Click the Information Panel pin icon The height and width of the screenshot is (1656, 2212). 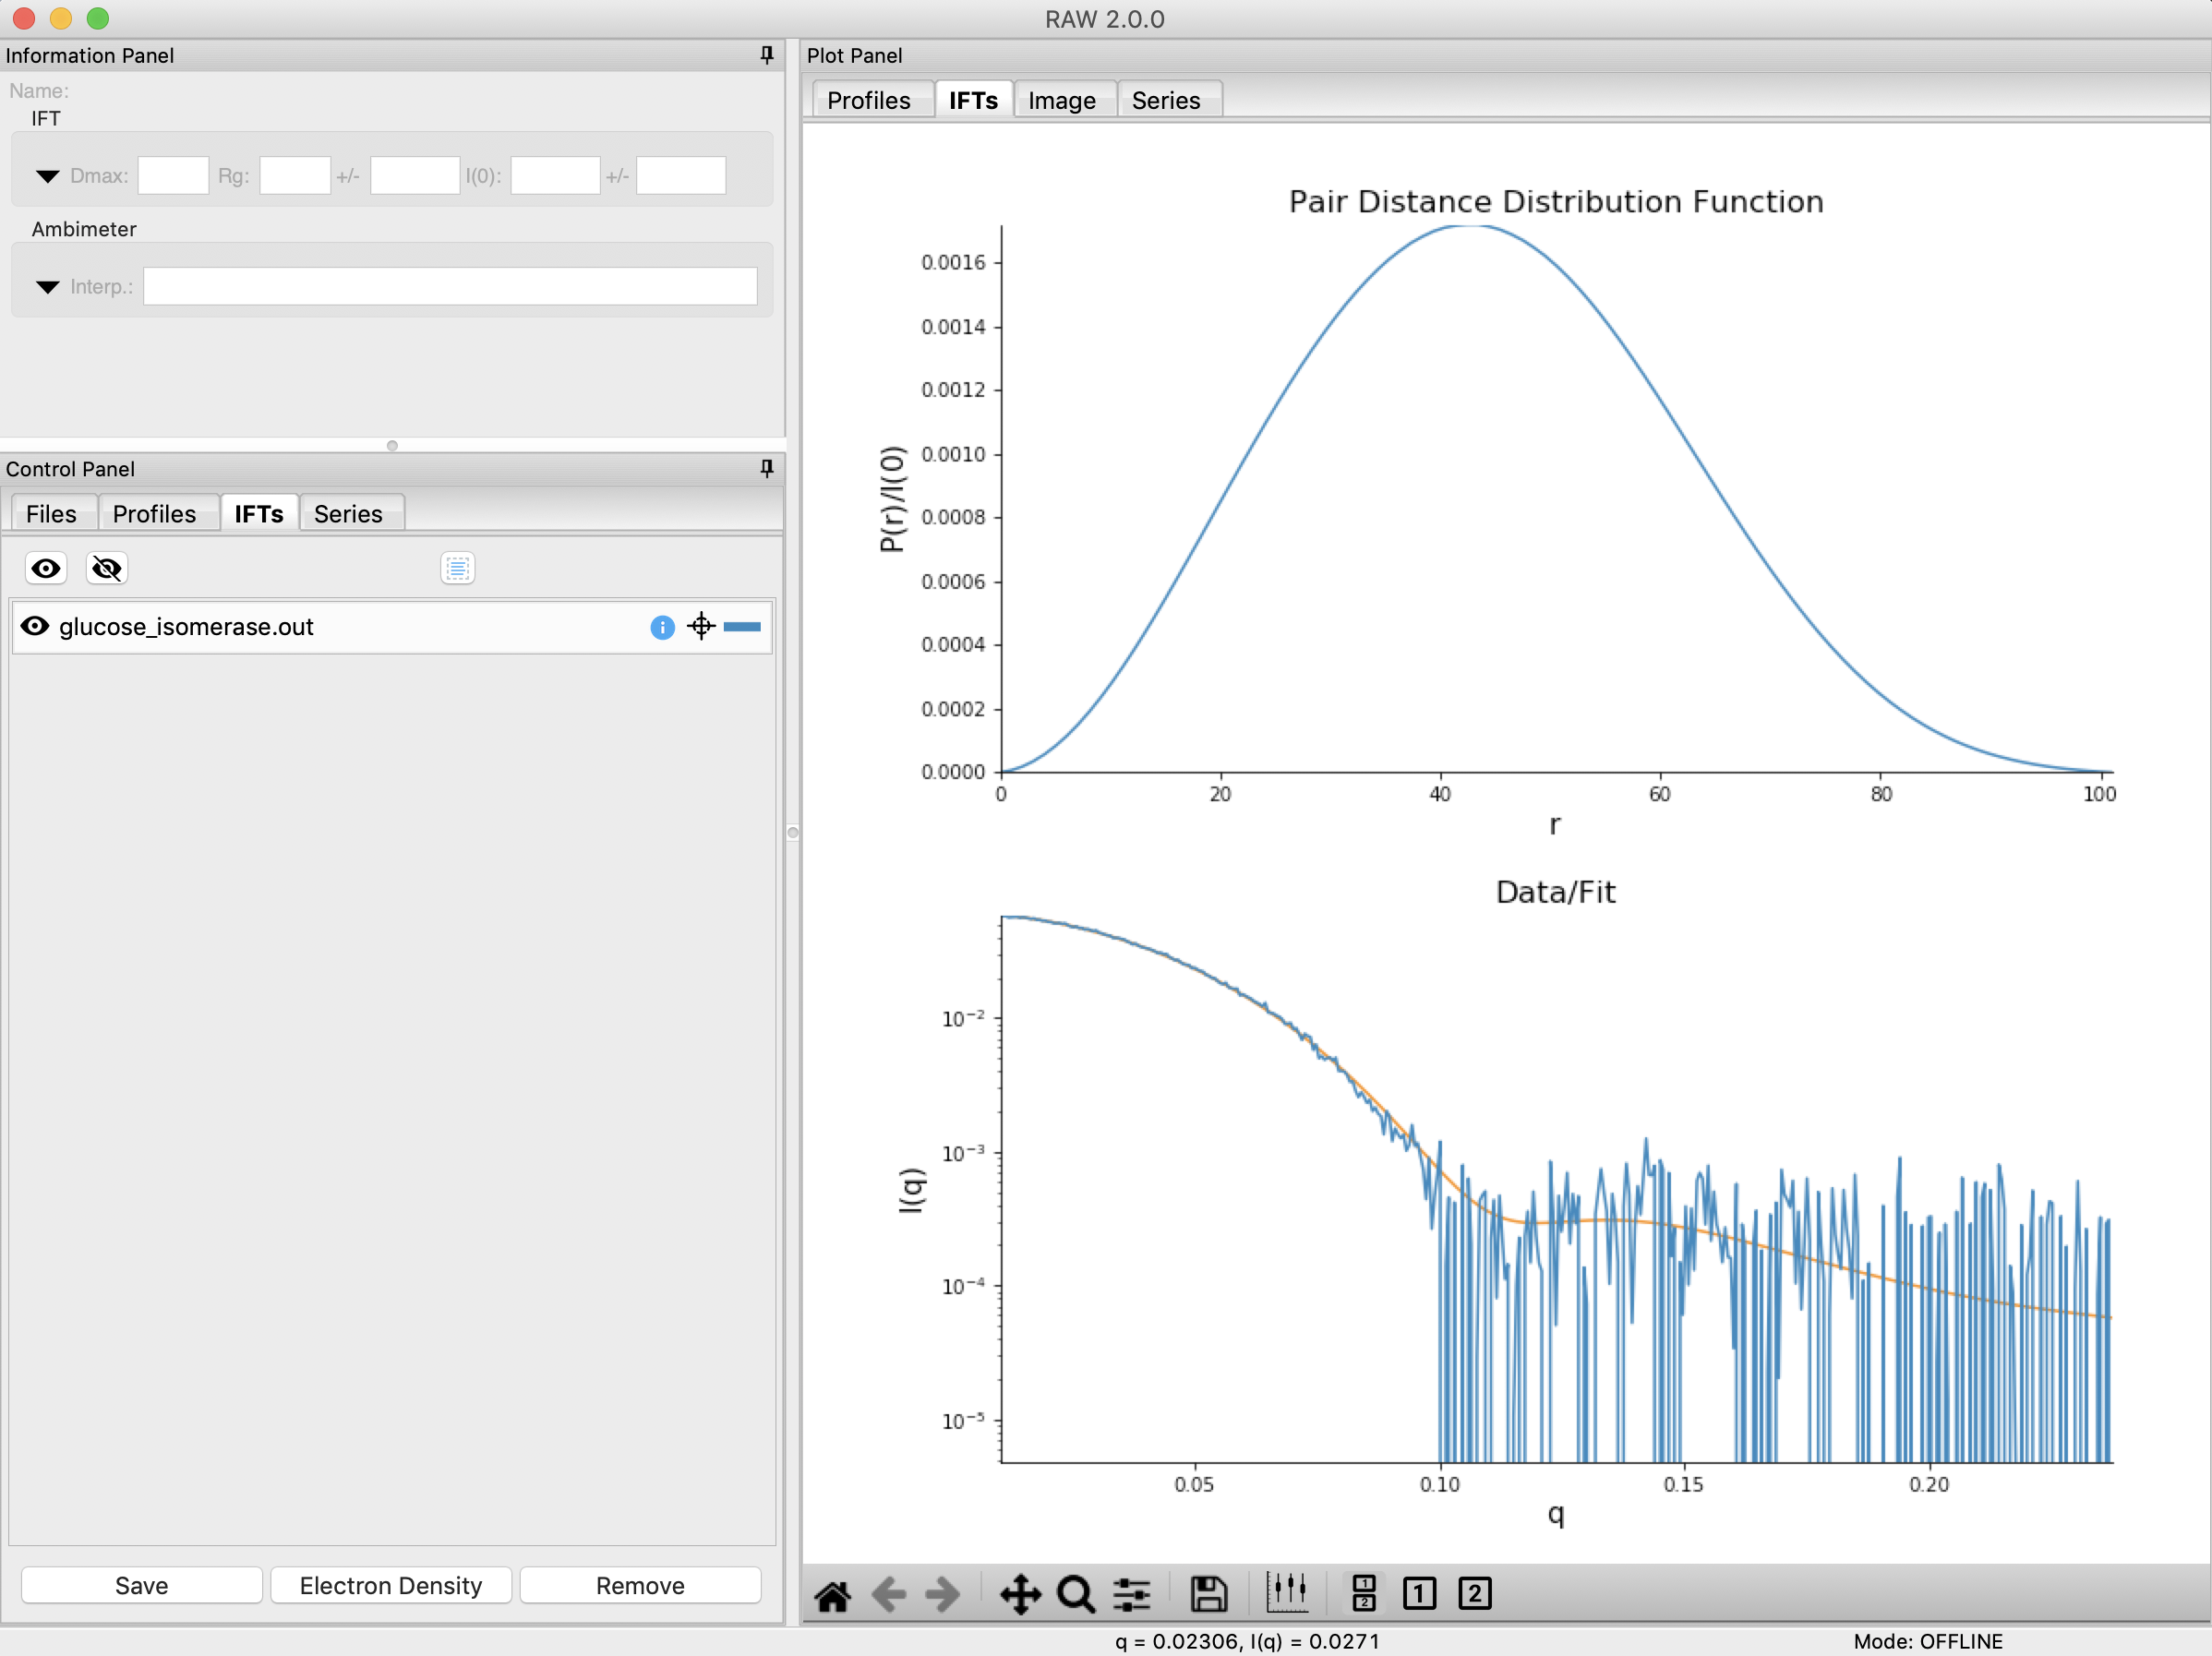point(767,55)
